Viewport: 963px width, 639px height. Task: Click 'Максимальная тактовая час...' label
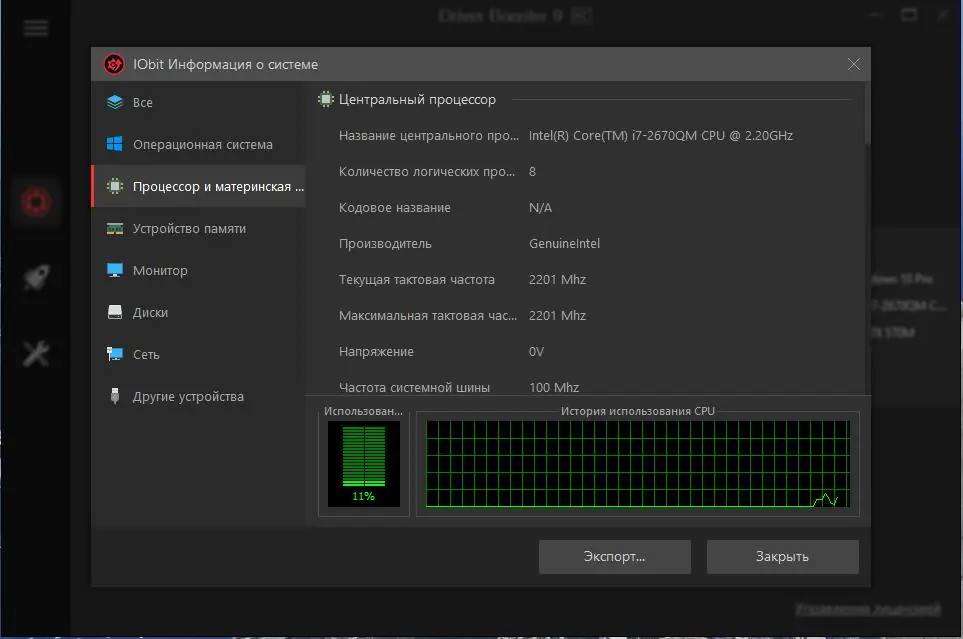point(428,315)
